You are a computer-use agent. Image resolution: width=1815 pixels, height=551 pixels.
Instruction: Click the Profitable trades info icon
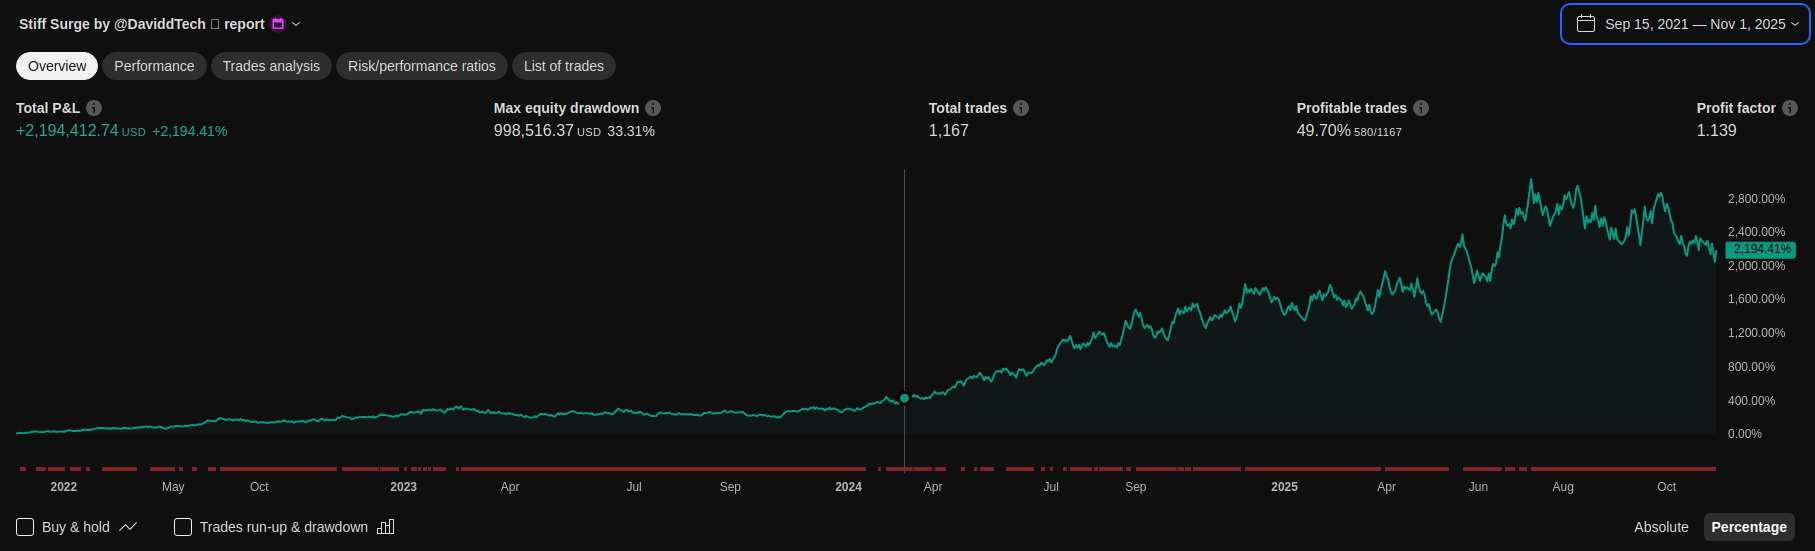point(1421,108)
